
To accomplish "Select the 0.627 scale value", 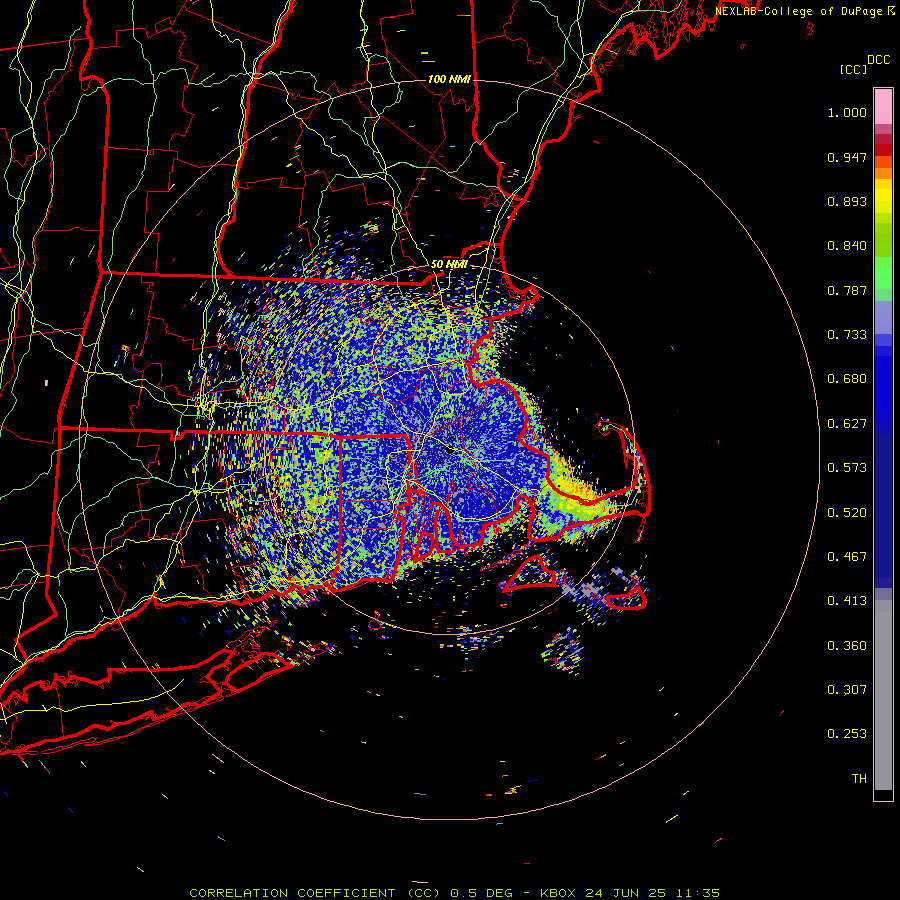I will coord(847,424).
